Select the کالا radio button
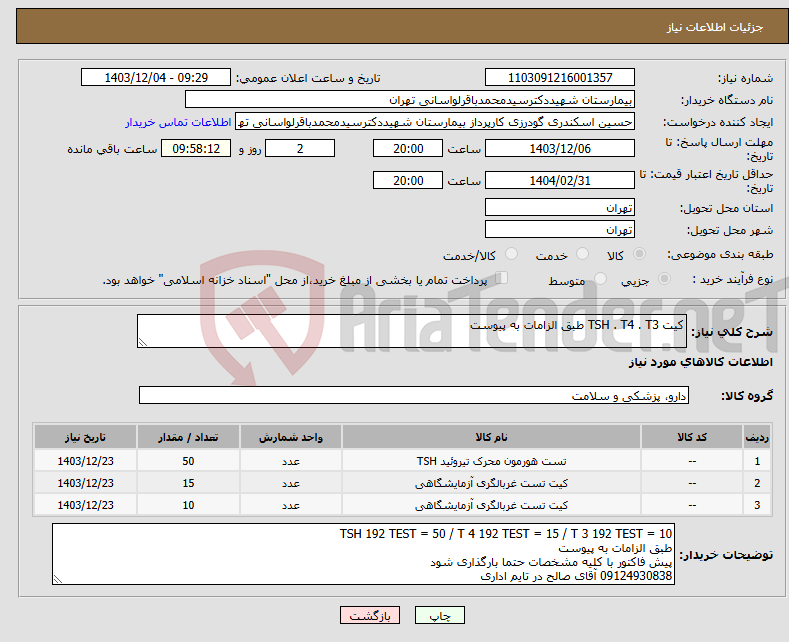The width and height of the screenshot is (789, 642). [x=639, y=254]
